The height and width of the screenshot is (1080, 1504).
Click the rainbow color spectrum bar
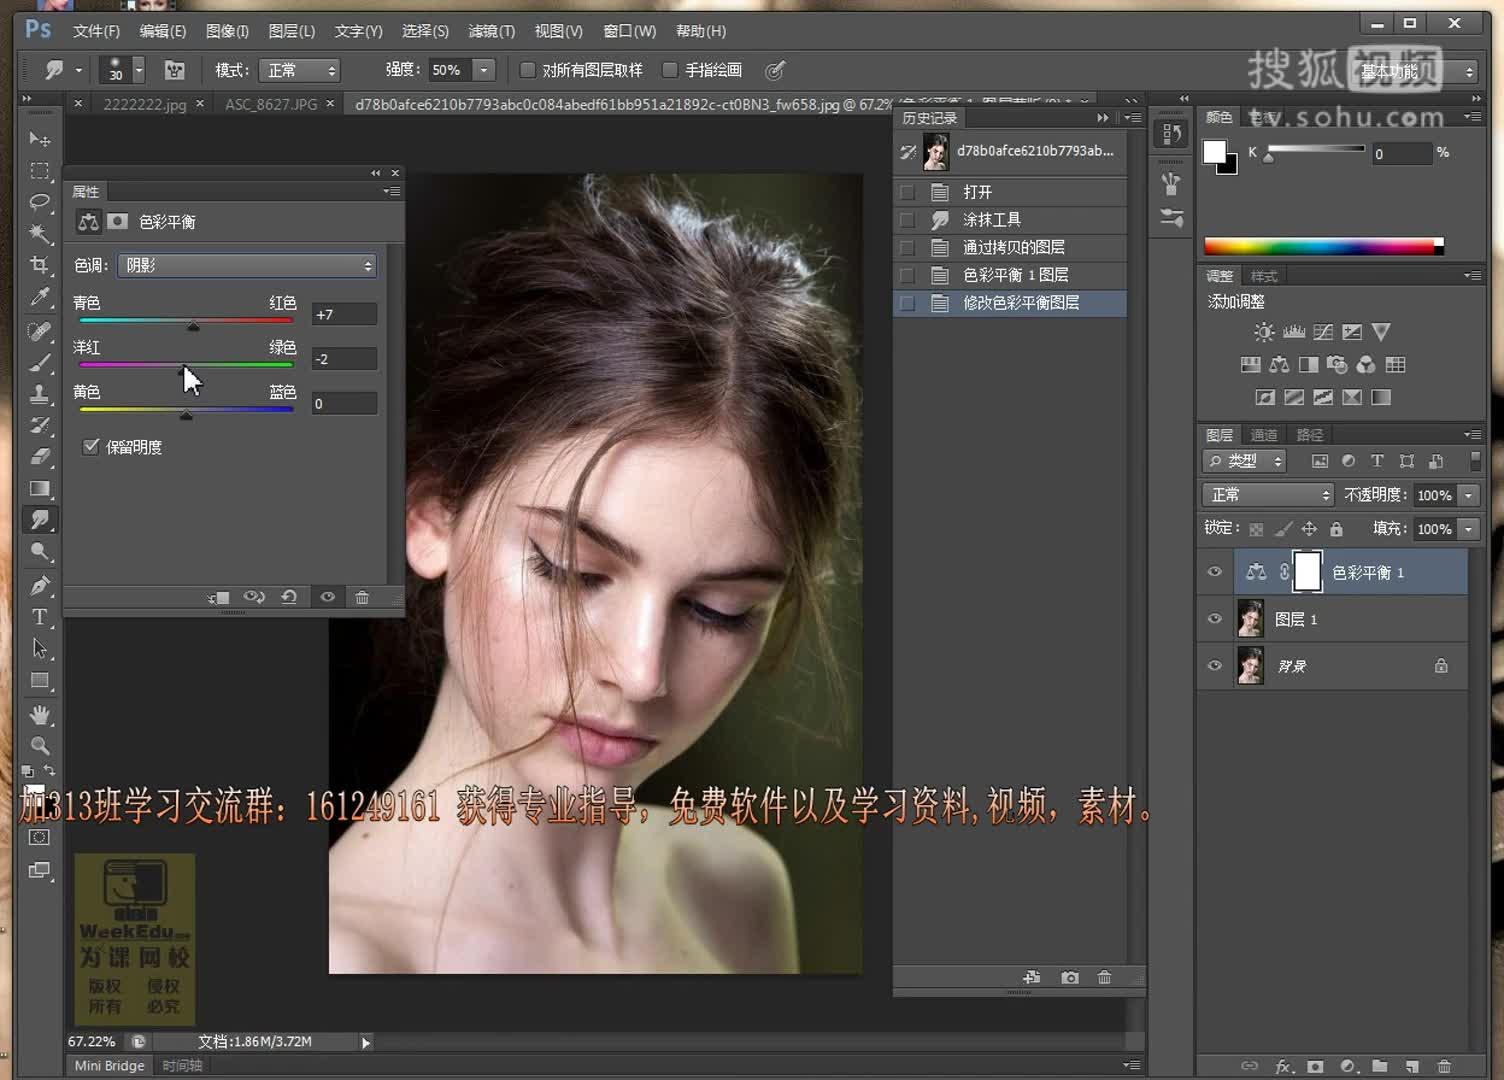[x=1320, y=245]
